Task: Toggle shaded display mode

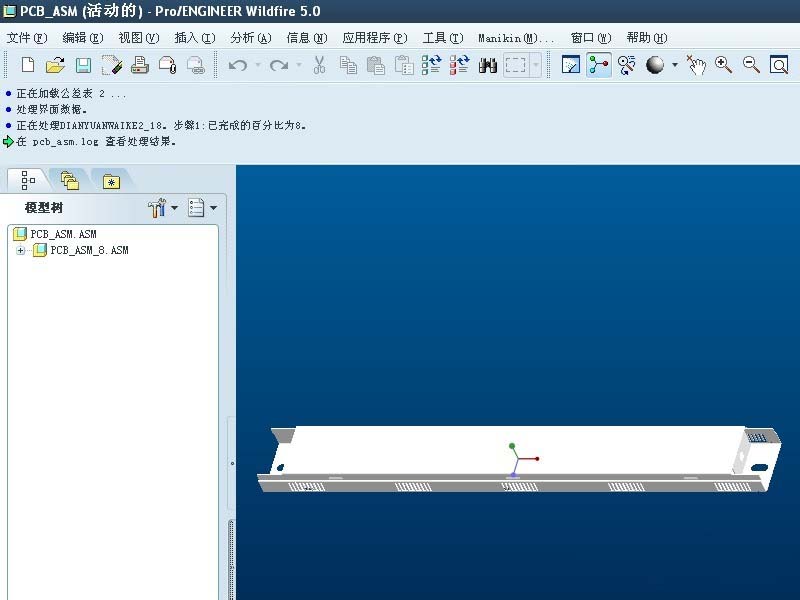Action: click(655, 64)
